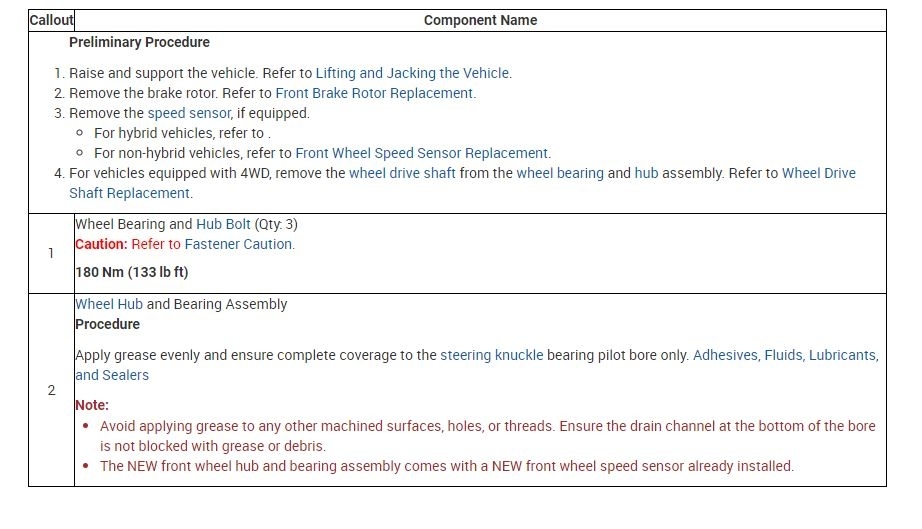Open the Fastener Caution link
This screenshot has height=529, width=922.
click(x=239, y=244)
